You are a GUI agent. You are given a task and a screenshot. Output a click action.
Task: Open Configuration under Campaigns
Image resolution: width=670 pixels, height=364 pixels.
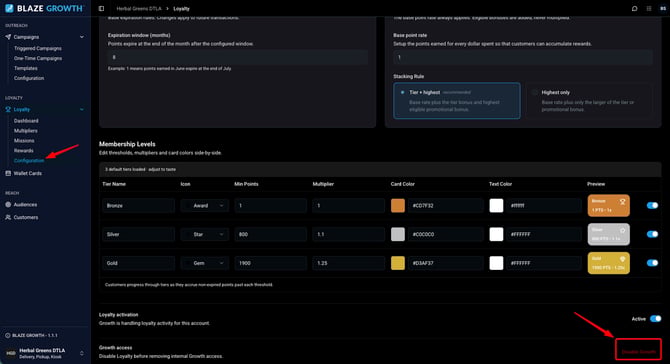(29, 78)
